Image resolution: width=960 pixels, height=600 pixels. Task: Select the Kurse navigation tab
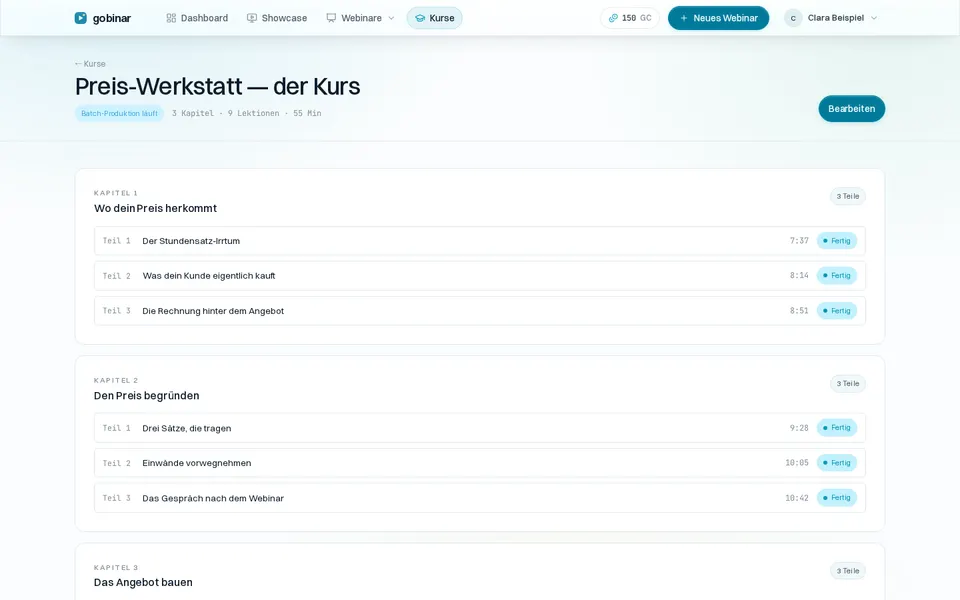click(435, 18)
